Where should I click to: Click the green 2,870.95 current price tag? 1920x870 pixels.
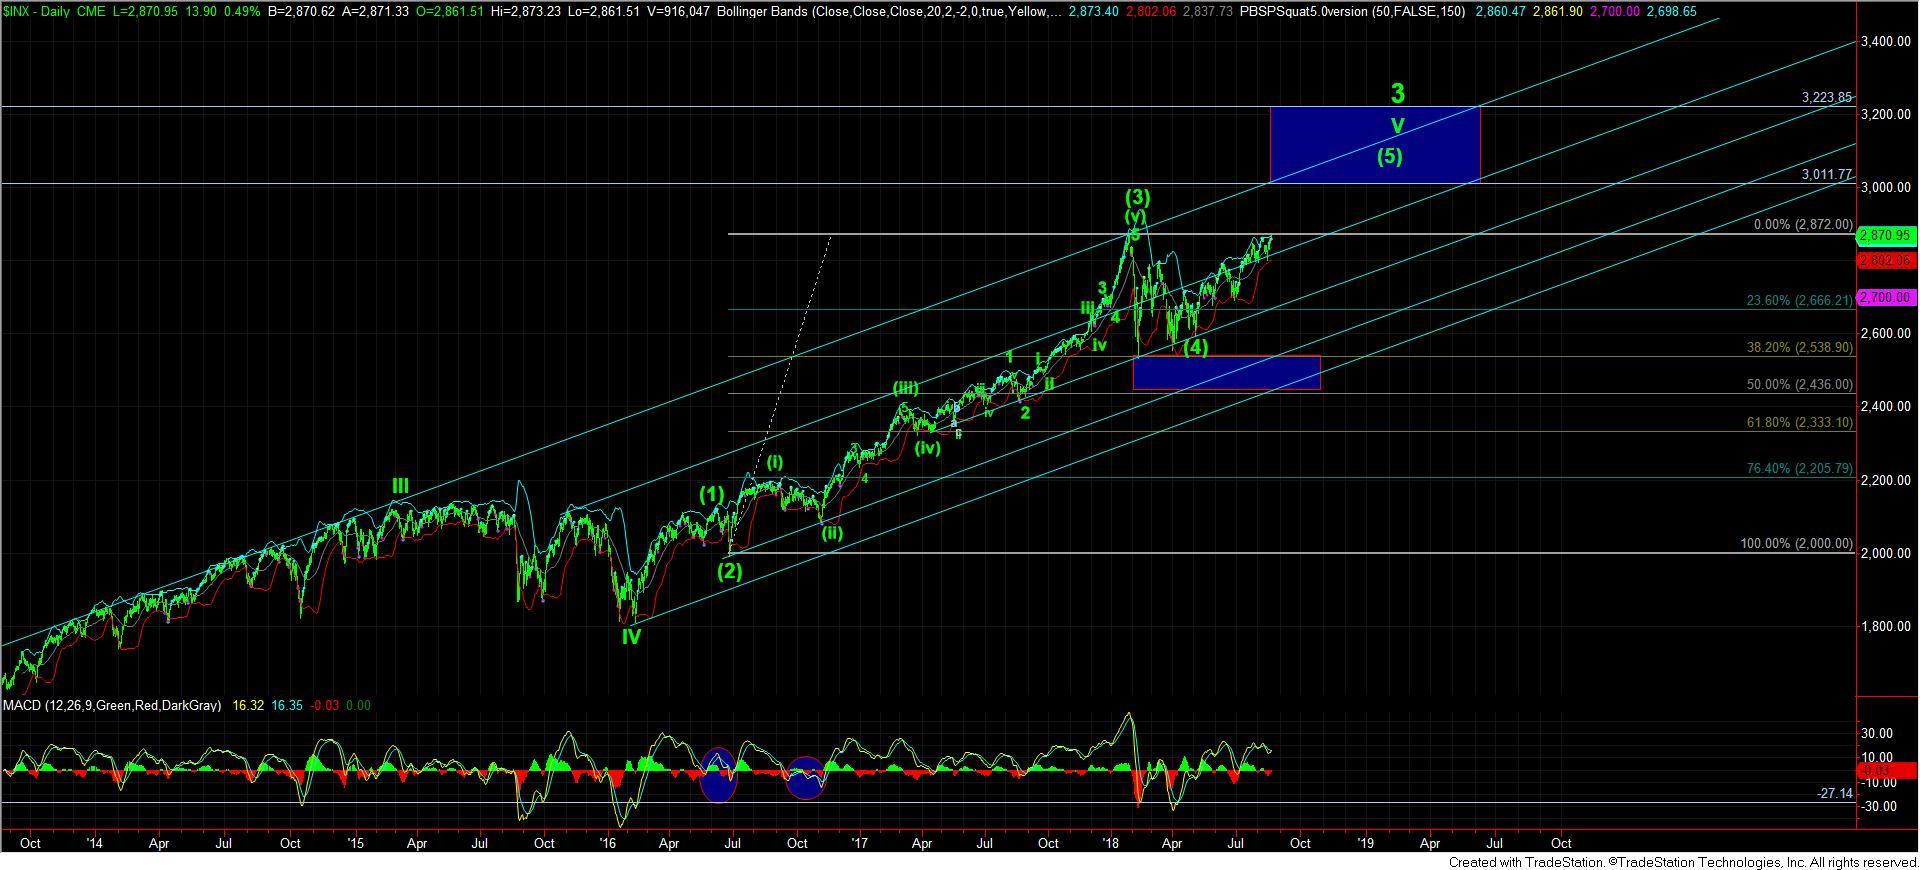pos(1884,235)
